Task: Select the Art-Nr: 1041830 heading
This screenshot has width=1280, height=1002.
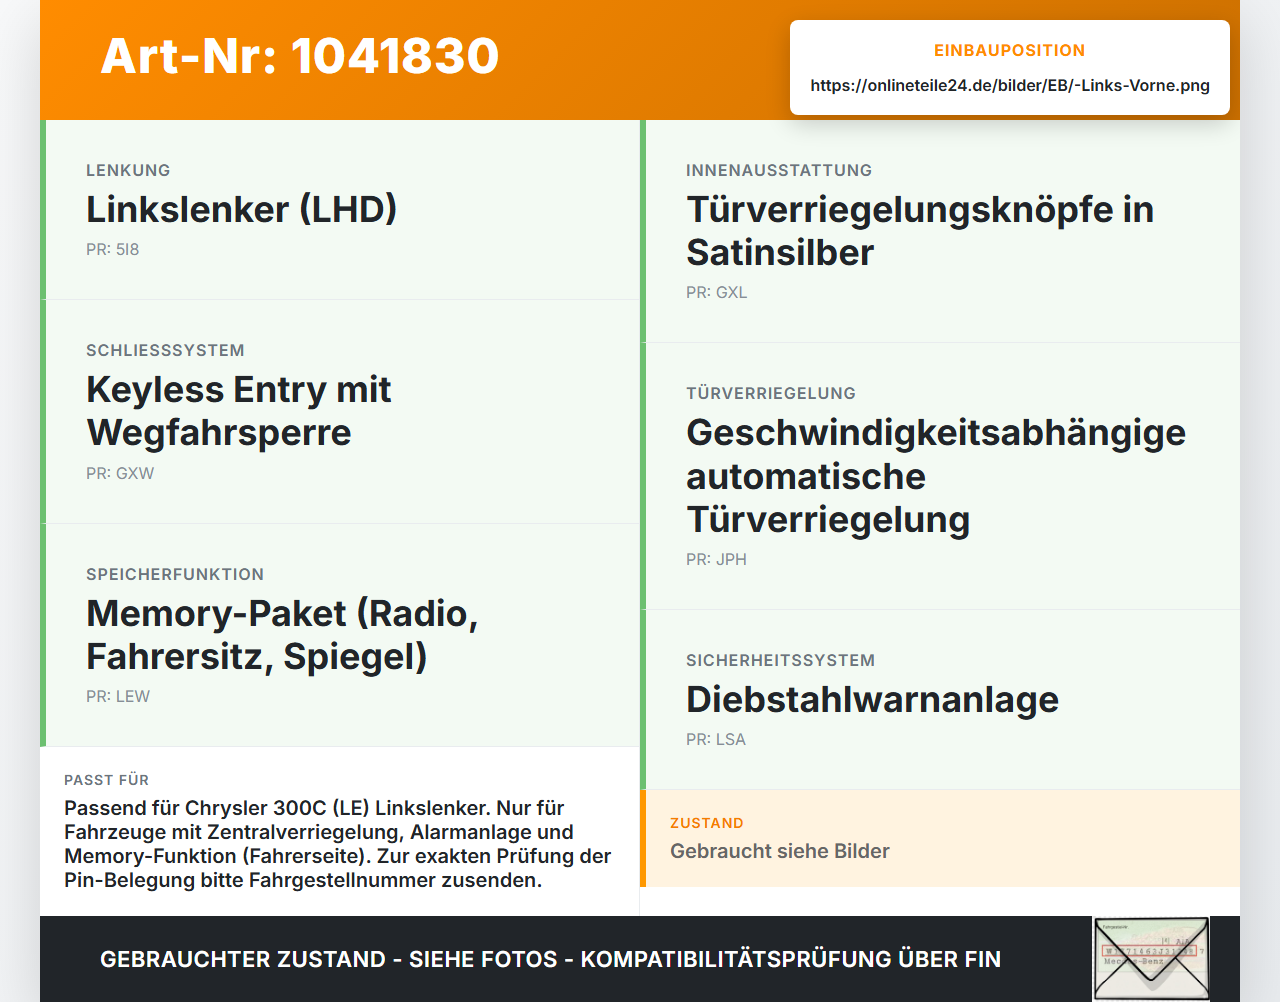Action: coord(300,56)
